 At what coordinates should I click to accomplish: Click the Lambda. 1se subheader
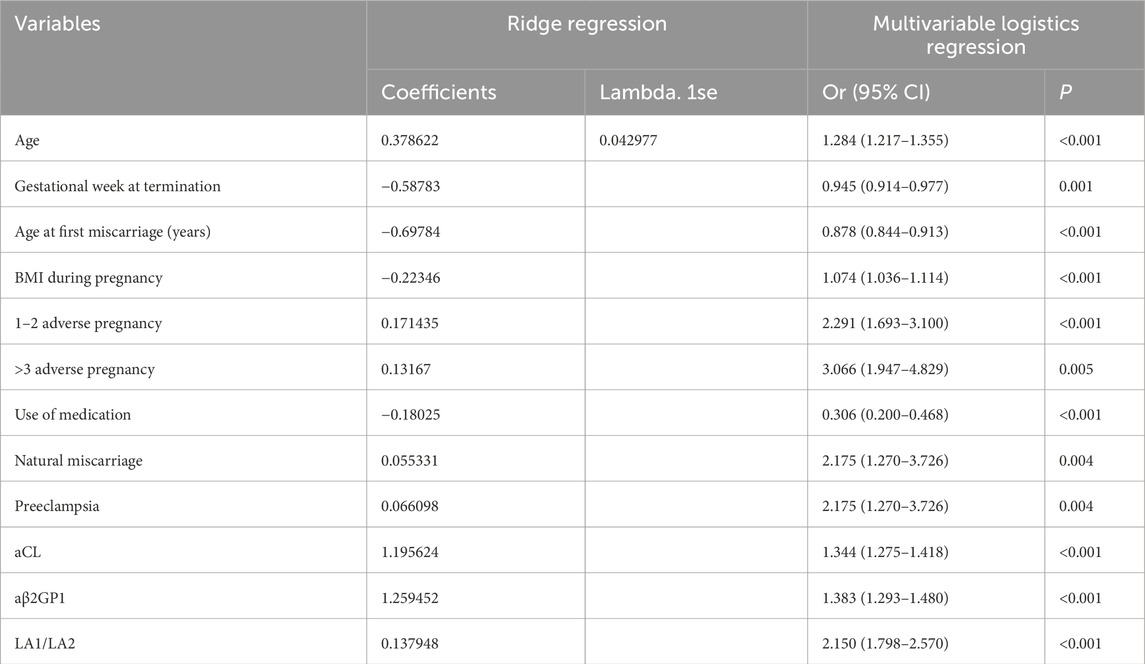point(659,92)
